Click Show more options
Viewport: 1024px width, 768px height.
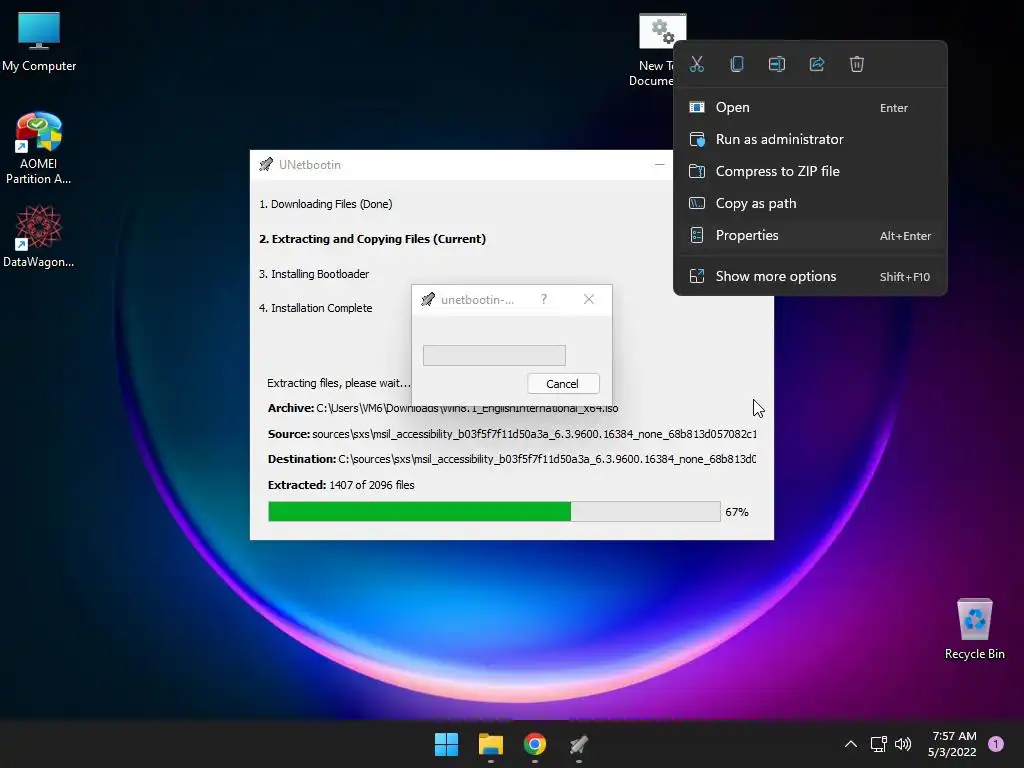tap(810, 276)
